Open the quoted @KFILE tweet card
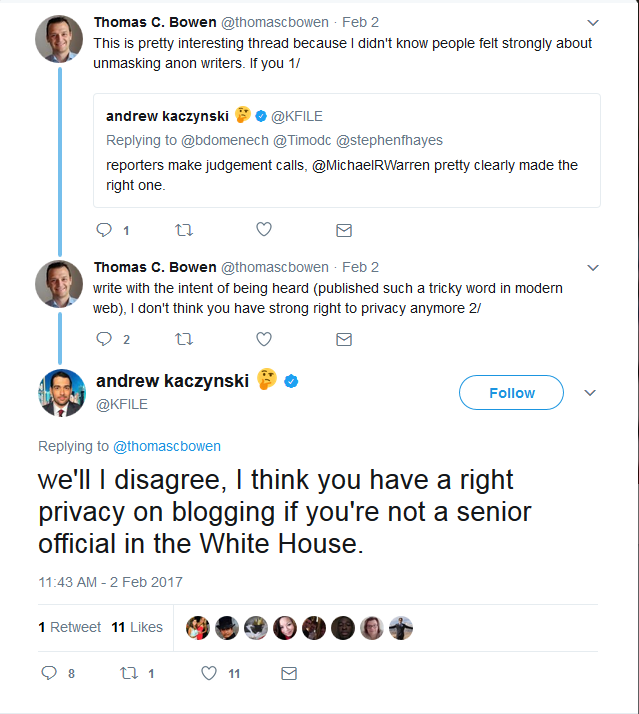Image resolution: width=639 pixels, height=714 pixels. click(347, 151)
